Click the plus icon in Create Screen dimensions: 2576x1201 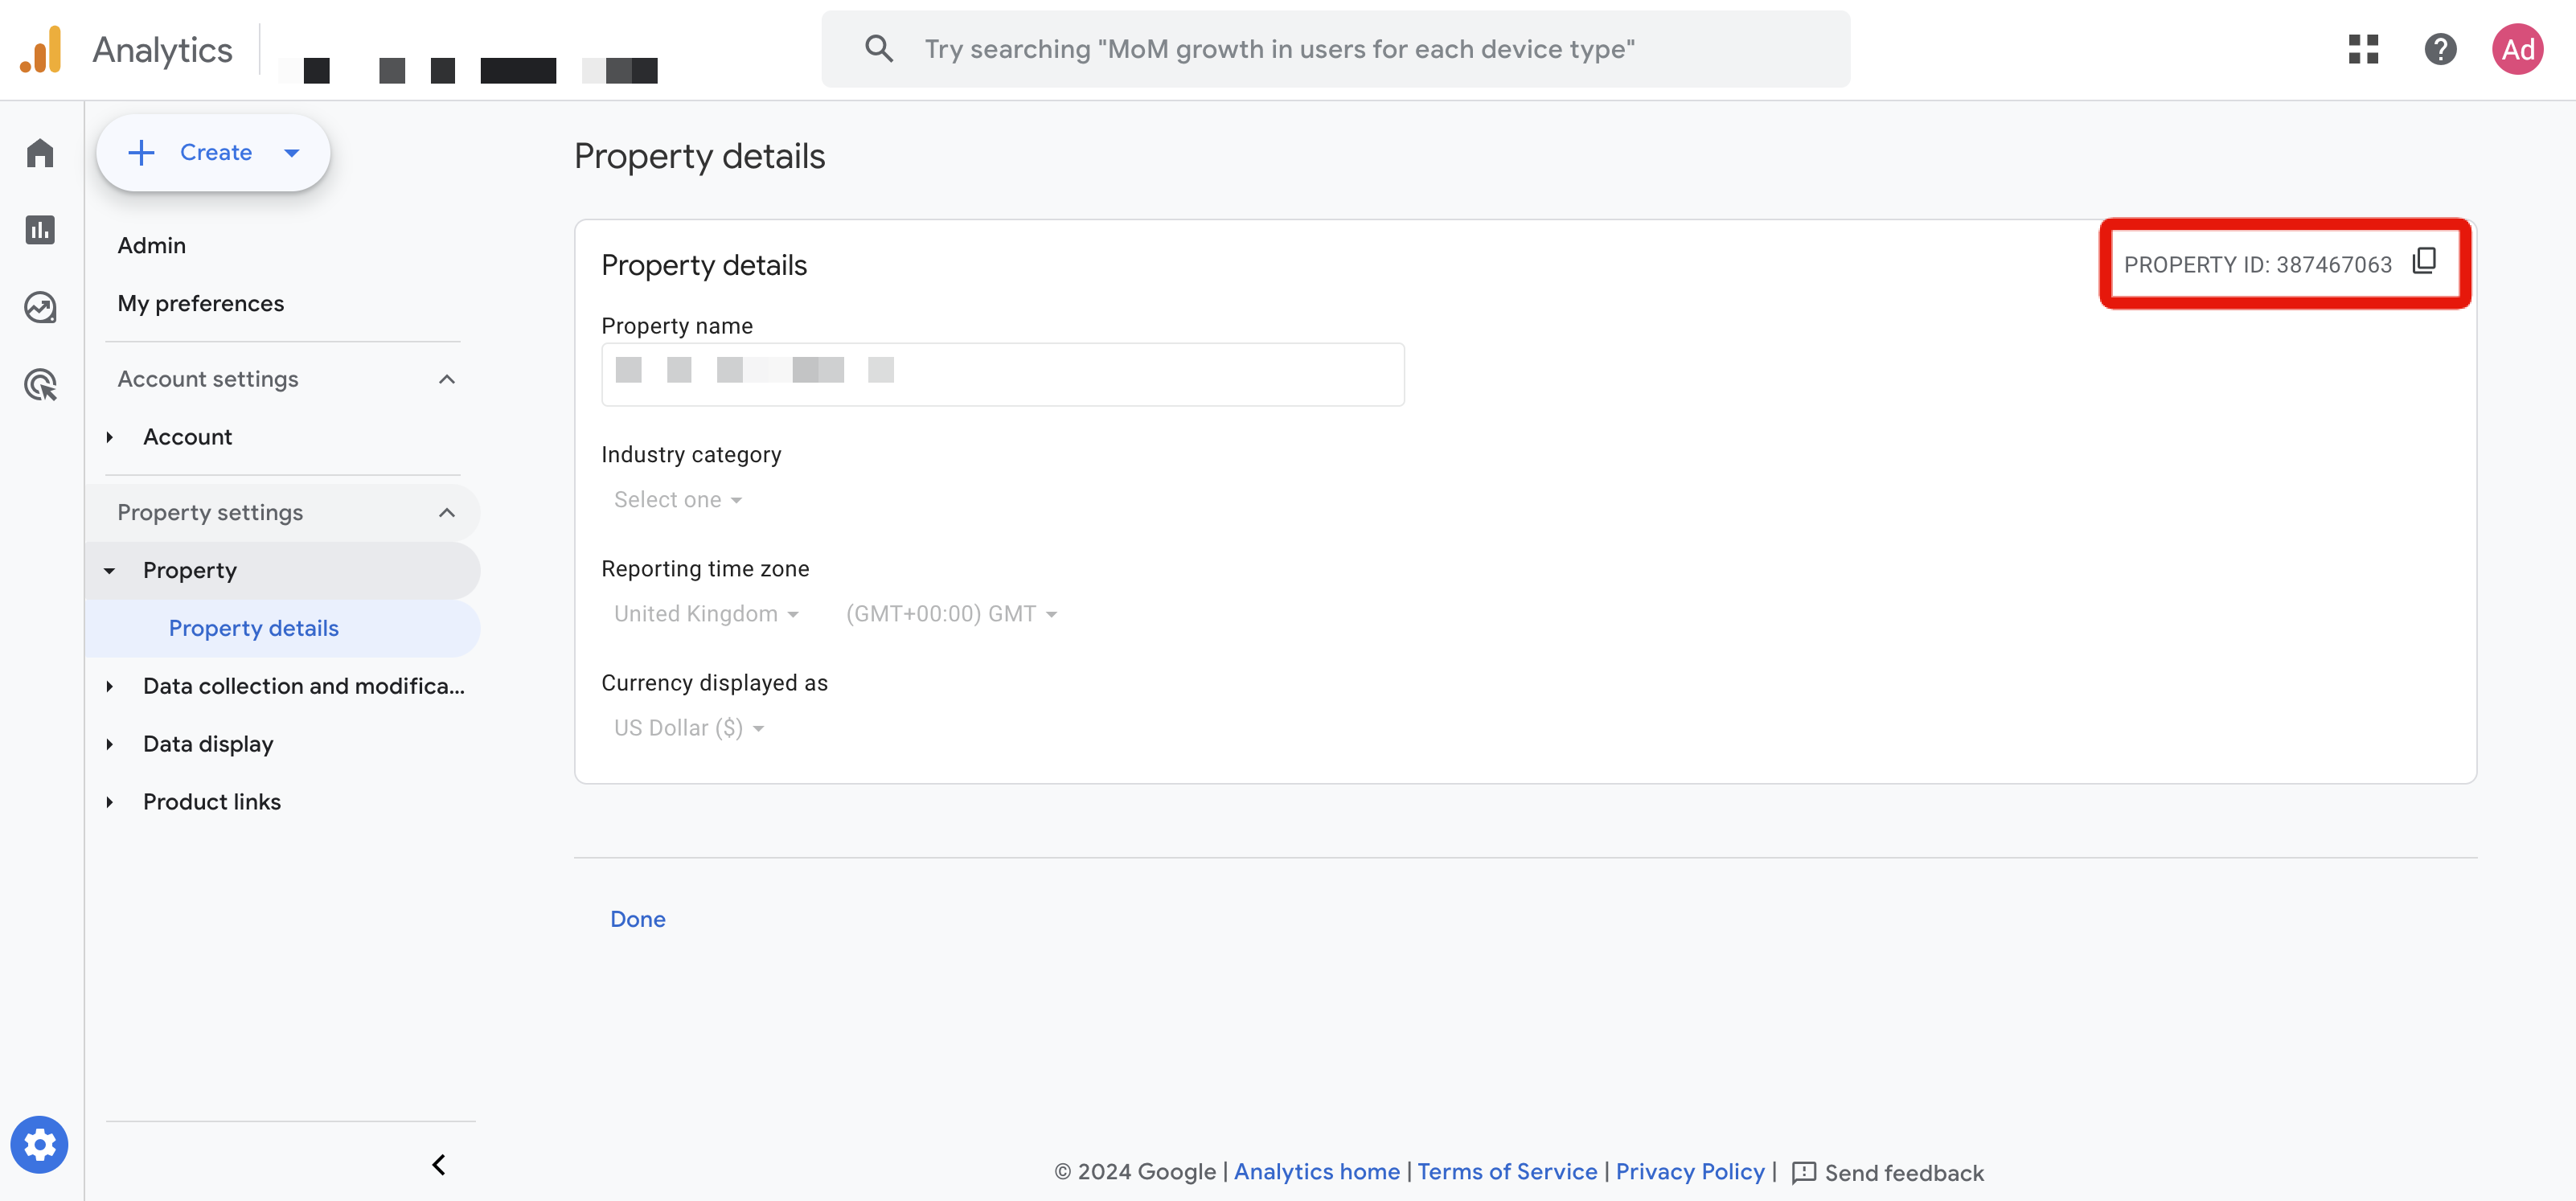(141, 152)
